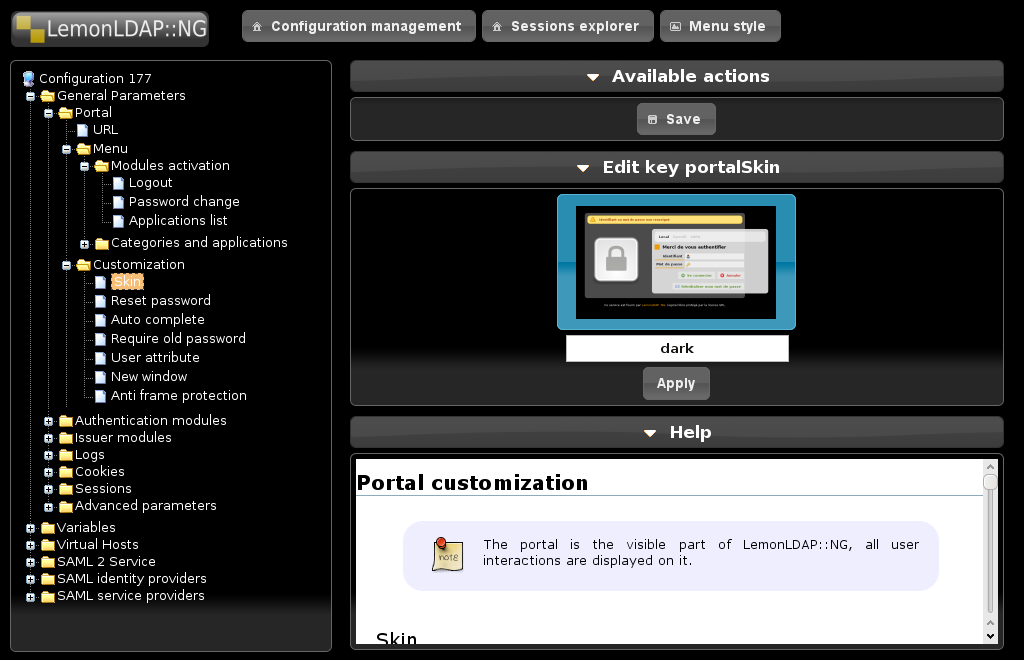Expand the Cookies node
This screenshot has height=660, width=1024.
pos(48,473)
